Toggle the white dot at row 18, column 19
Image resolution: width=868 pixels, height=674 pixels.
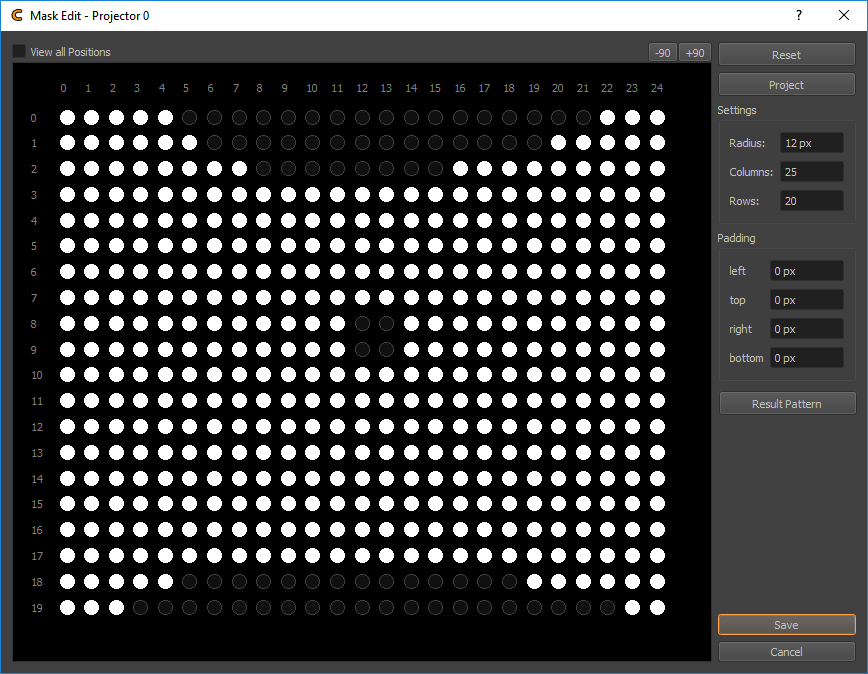coord(534,582)
